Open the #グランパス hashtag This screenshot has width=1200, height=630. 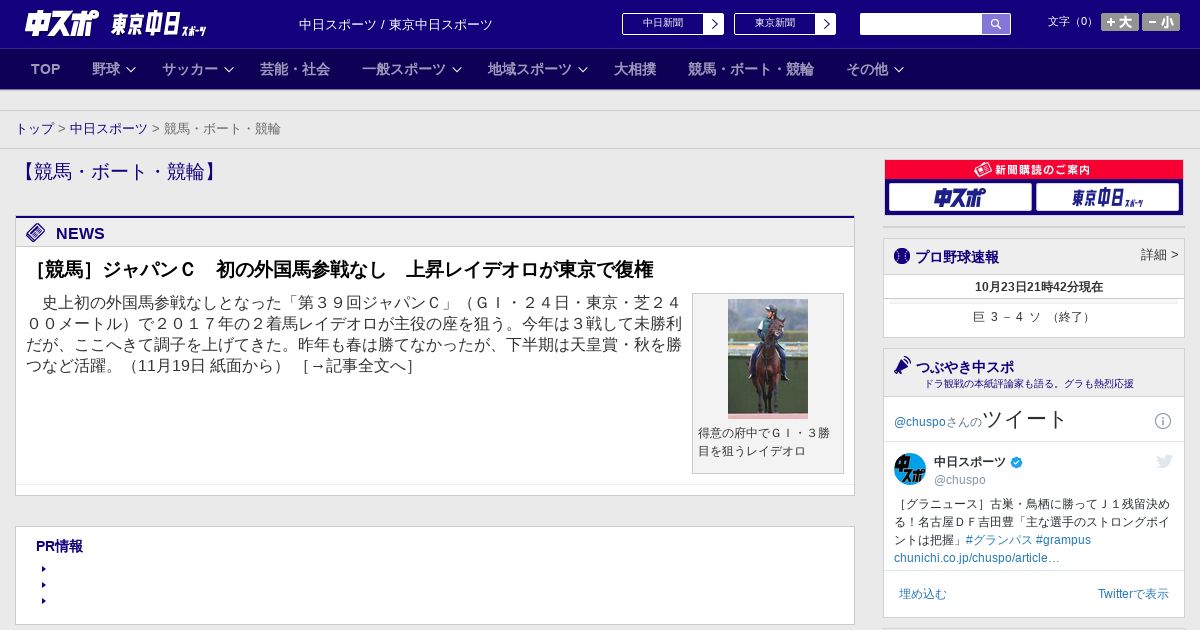click(x=998, y=540)
